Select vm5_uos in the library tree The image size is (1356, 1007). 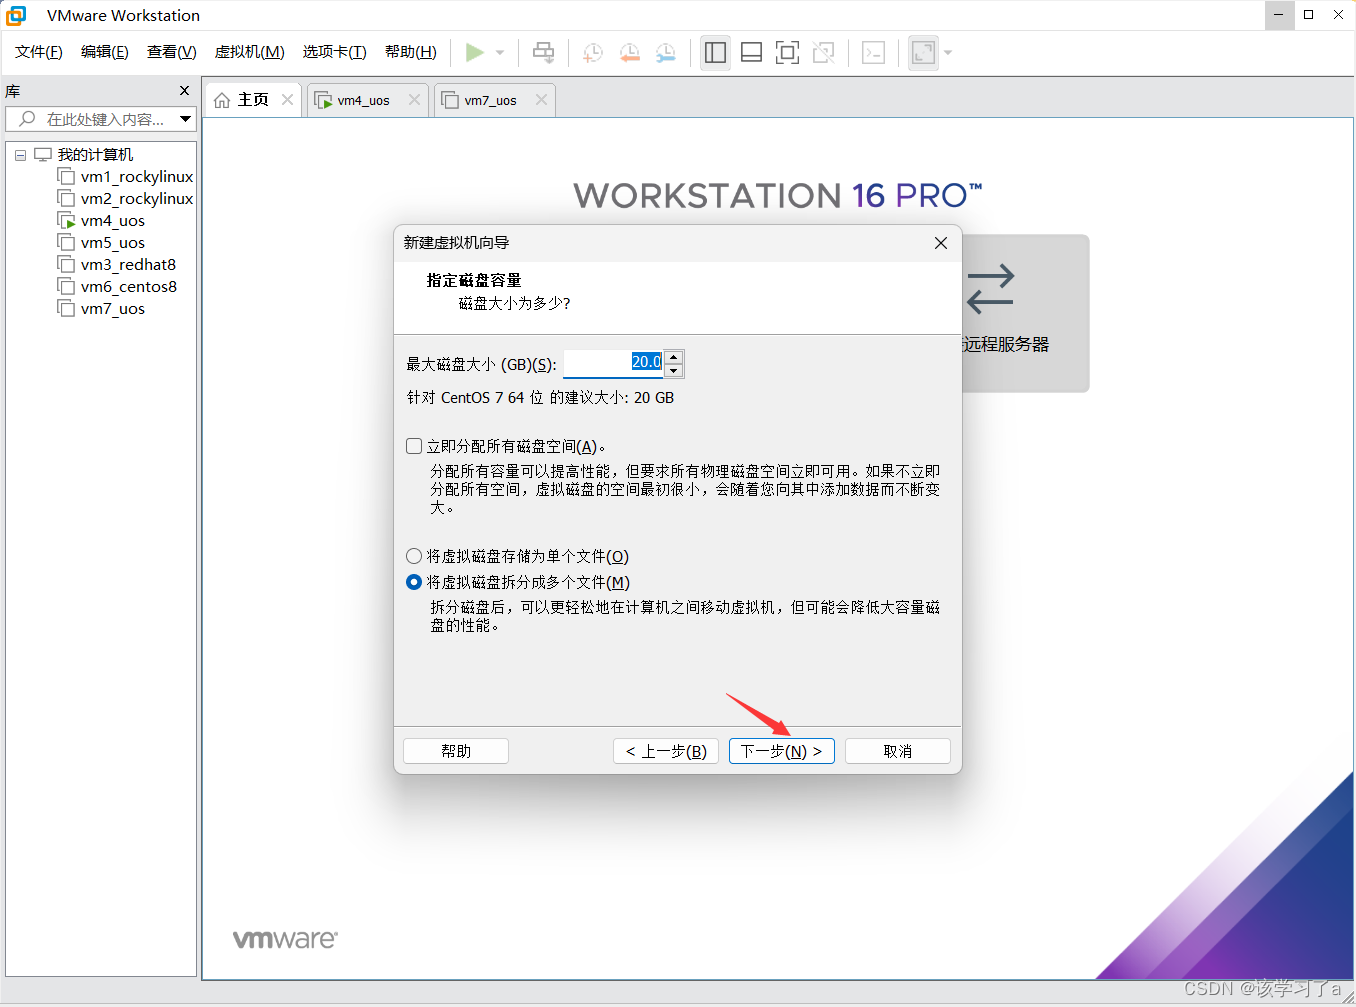(113, 243)
